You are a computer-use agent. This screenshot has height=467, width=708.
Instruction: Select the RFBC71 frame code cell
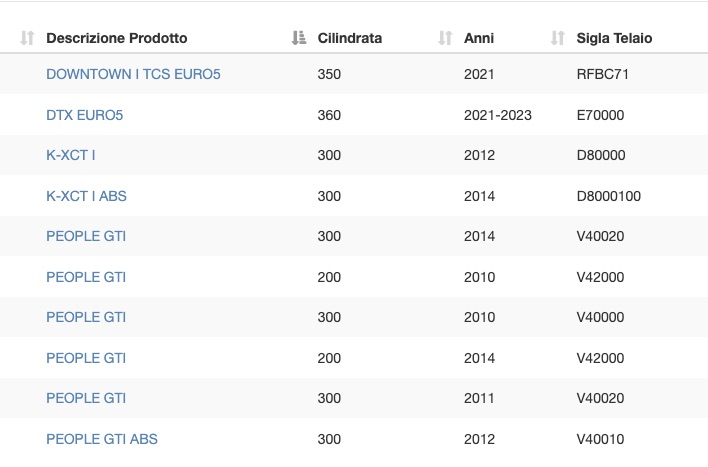pyautogui.click(x=602, y=74)
